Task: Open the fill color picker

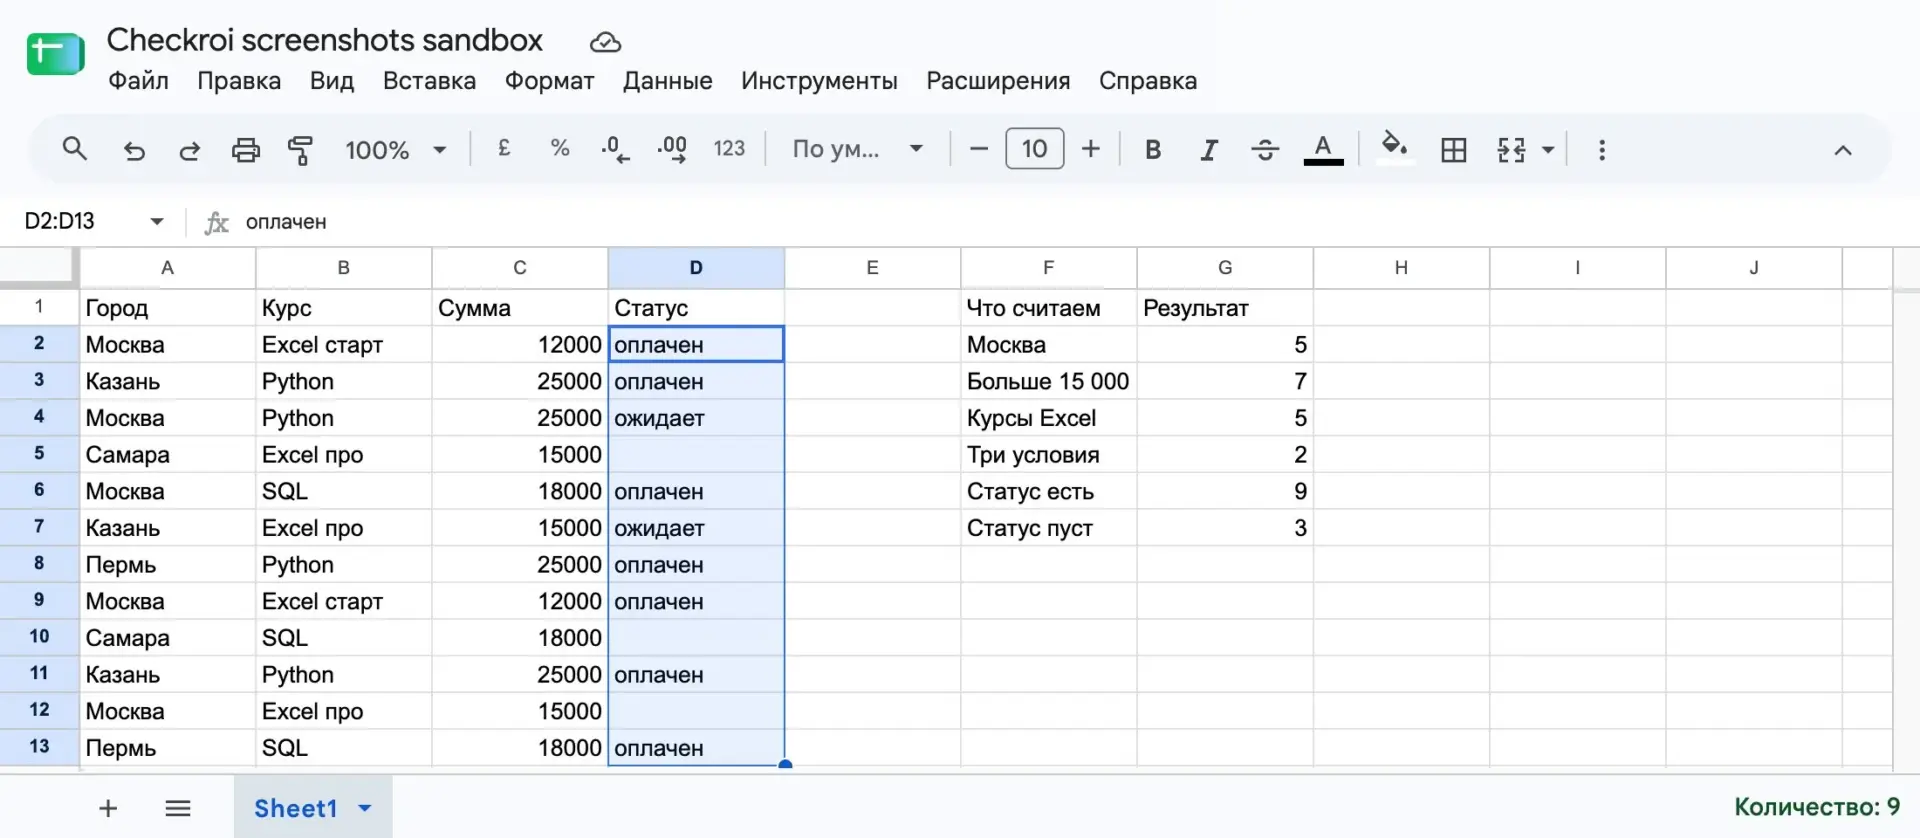Action: pyautogui.click(x=1395, y=150)
